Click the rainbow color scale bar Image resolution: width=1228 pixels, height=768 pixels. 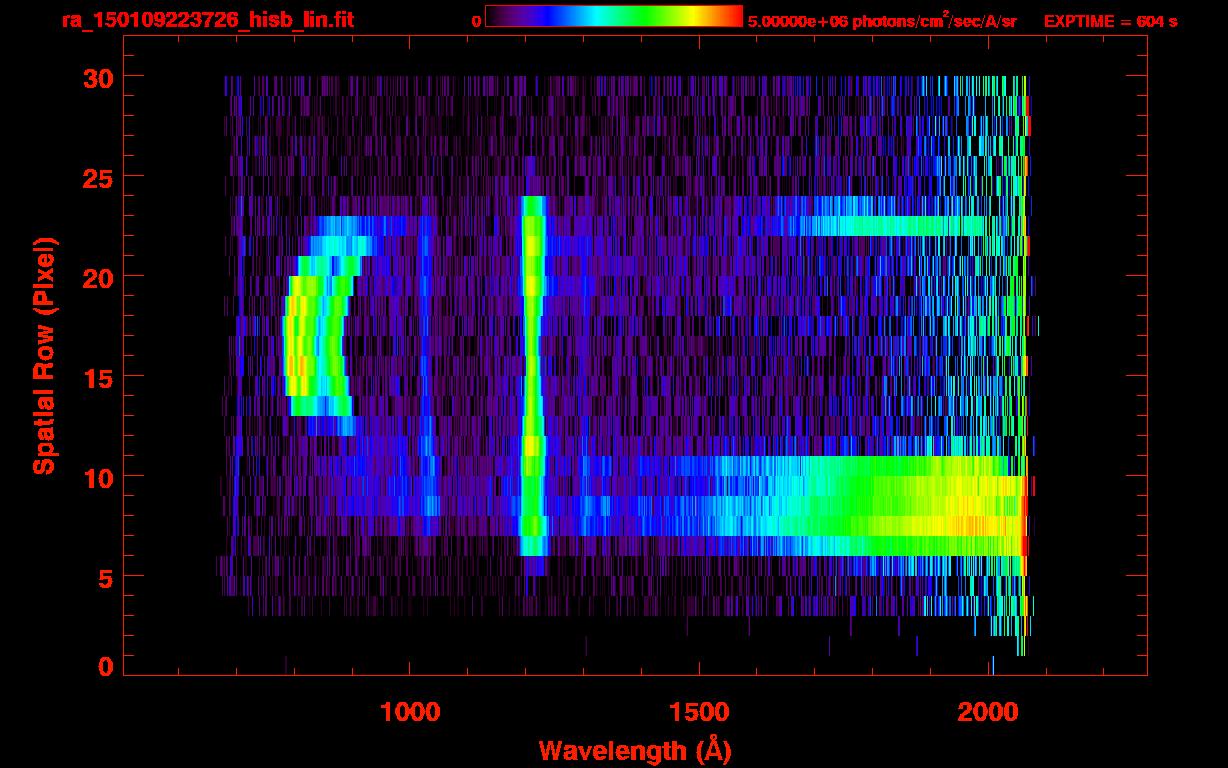[x=614, y=16]
